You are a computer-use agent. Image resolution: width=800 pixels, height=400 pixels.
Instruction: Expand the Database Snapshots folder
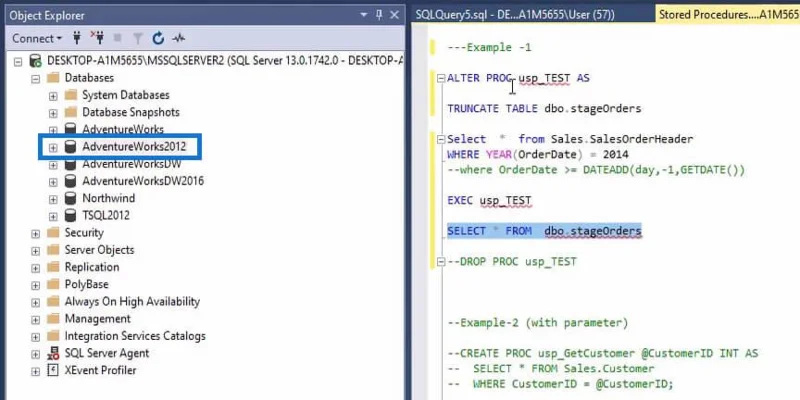(53, 113)
